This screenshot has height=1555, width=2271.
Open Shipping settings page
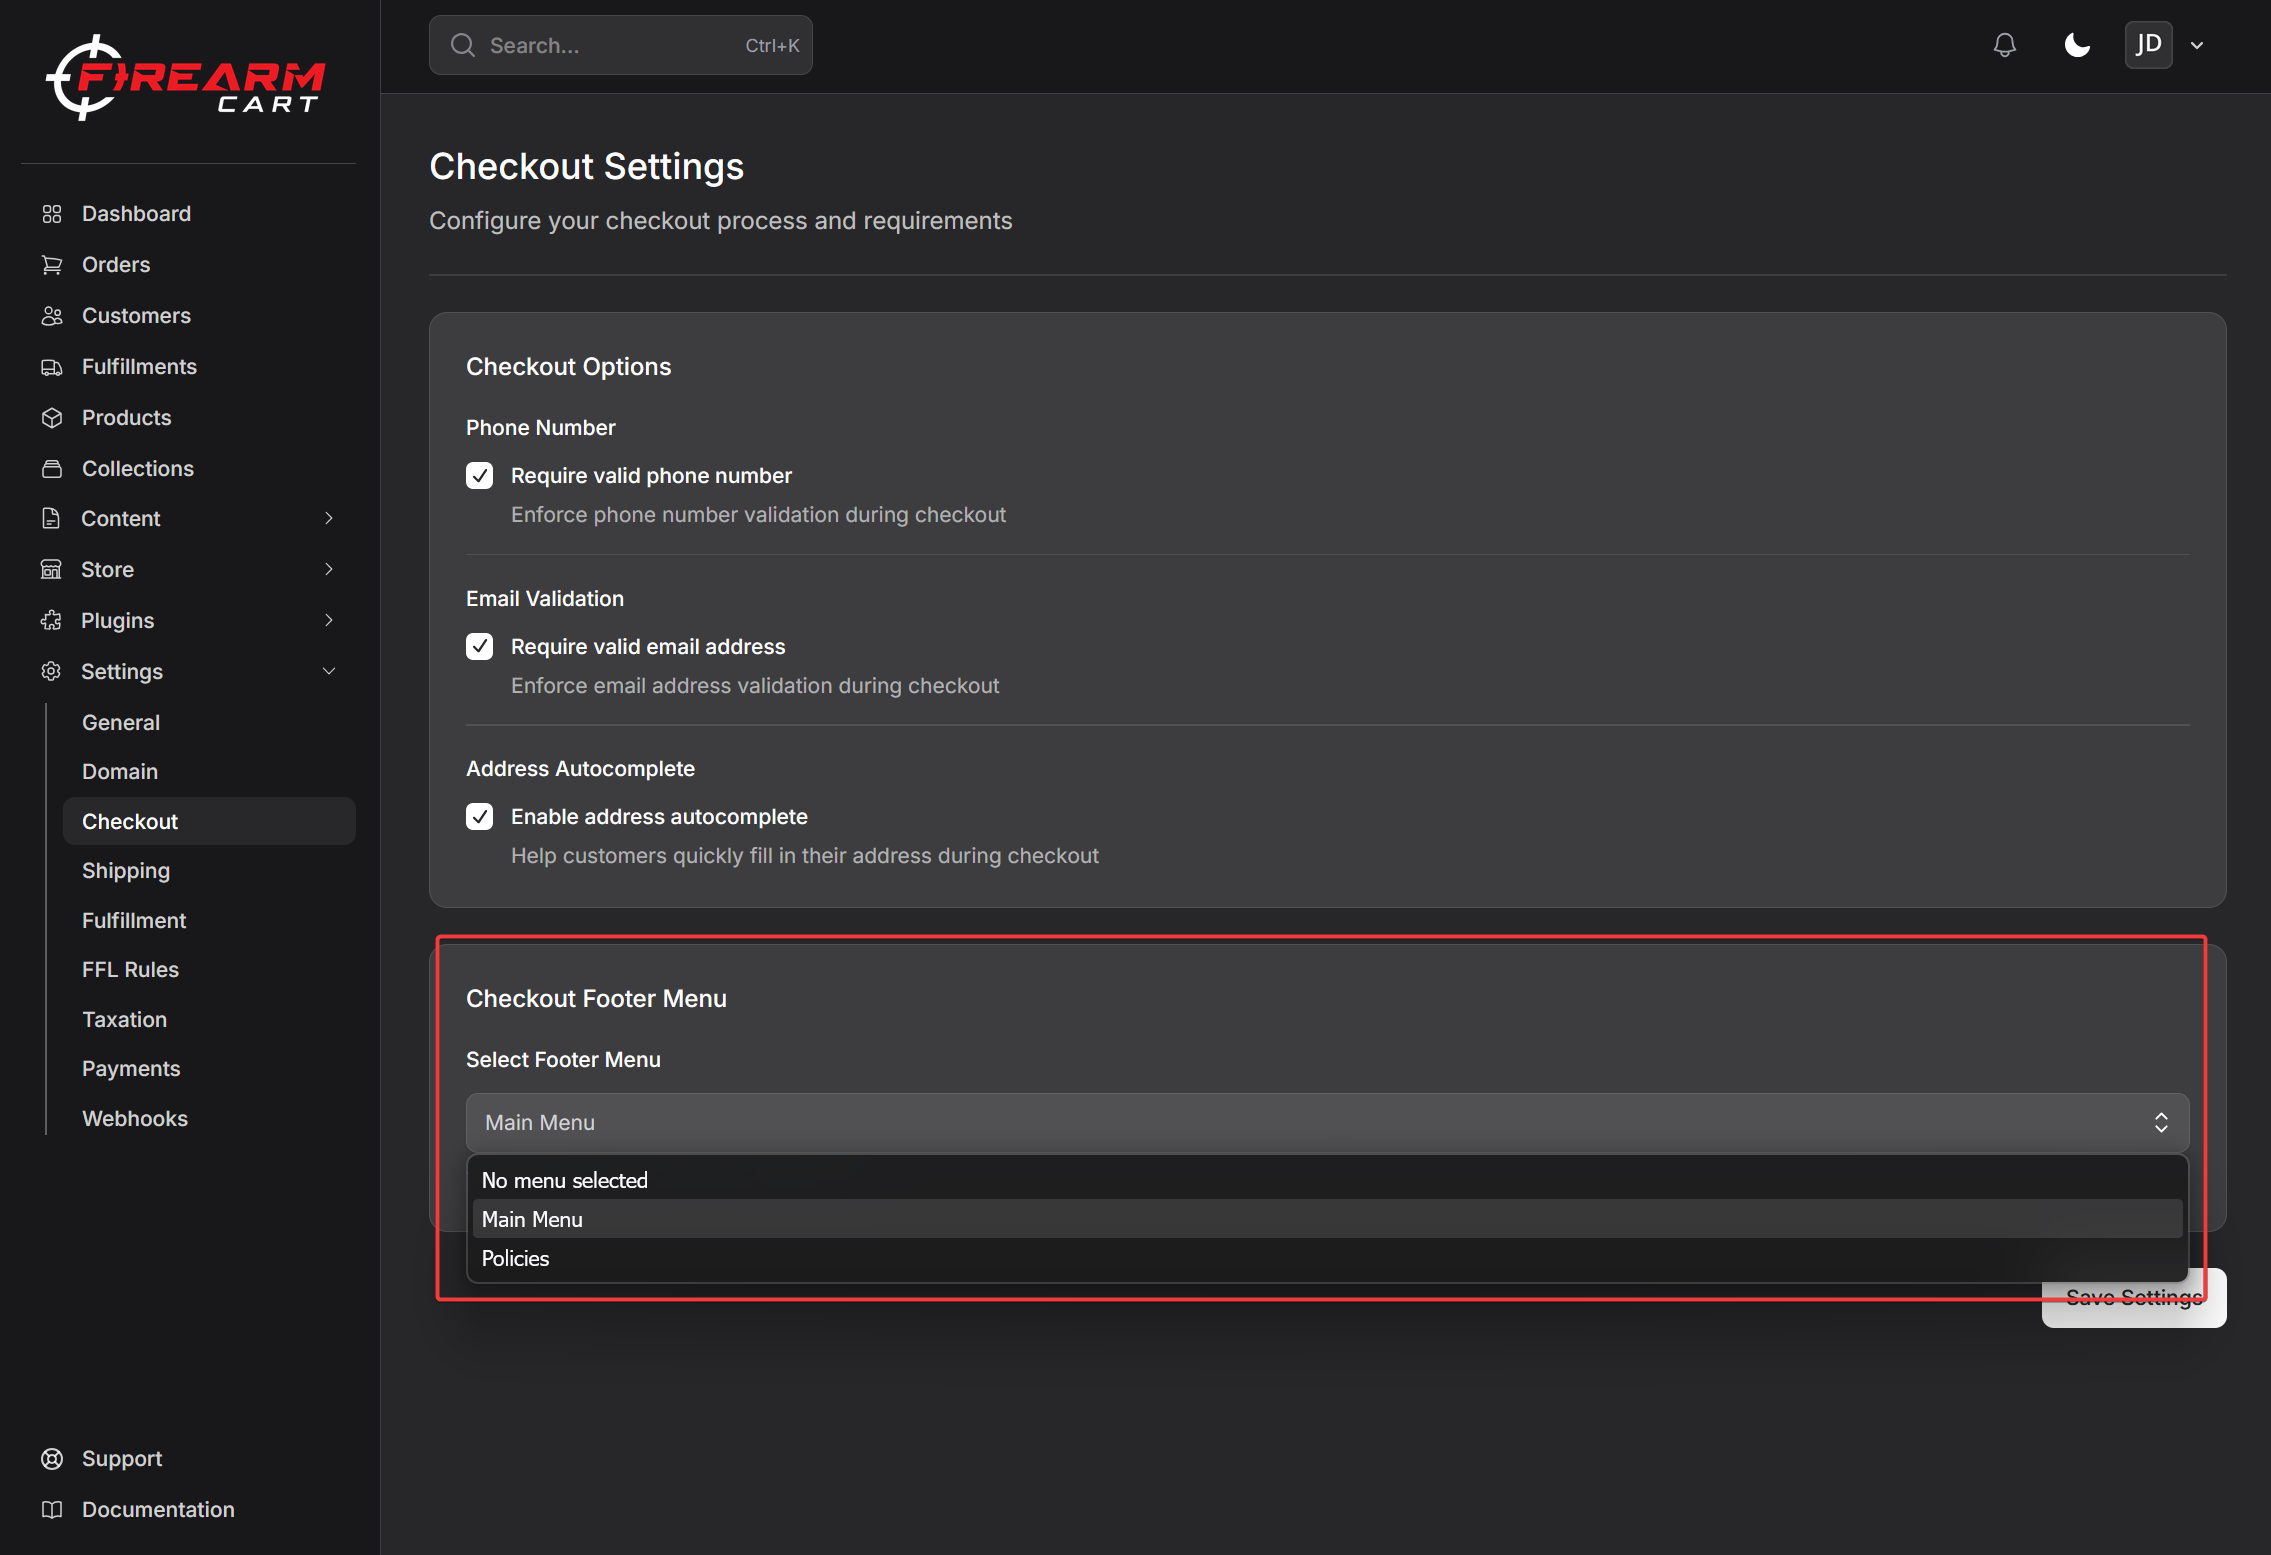209,871
